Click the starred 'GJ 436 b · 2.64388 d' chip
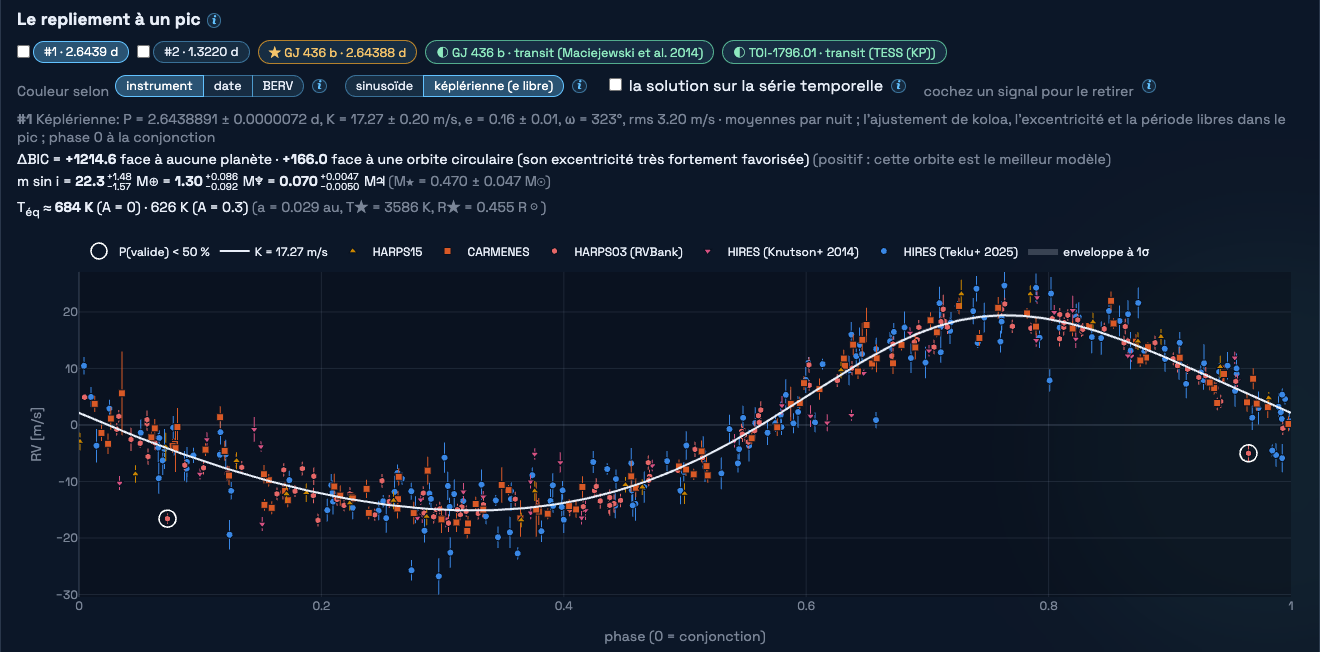Image resolution: width=1320 pixels, height=652 pixels. tap(337, 52)
